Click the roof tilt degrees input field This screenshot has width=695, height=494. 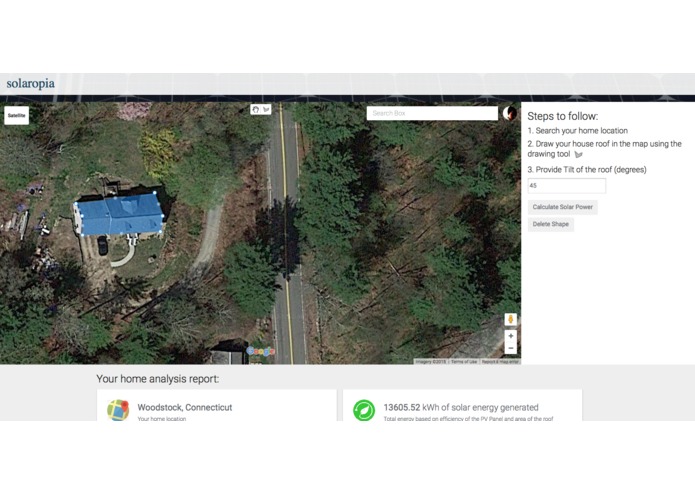[566, 186]
